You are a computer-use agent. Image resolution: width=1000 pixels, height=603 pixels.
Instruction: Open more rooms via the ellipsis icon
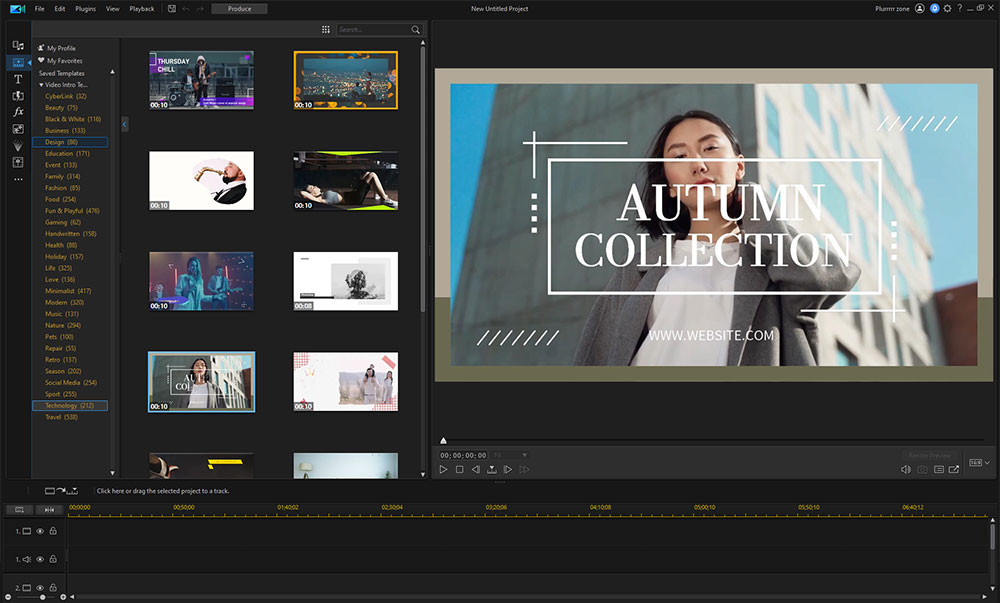pyautogui.click(x=17, y=178)
